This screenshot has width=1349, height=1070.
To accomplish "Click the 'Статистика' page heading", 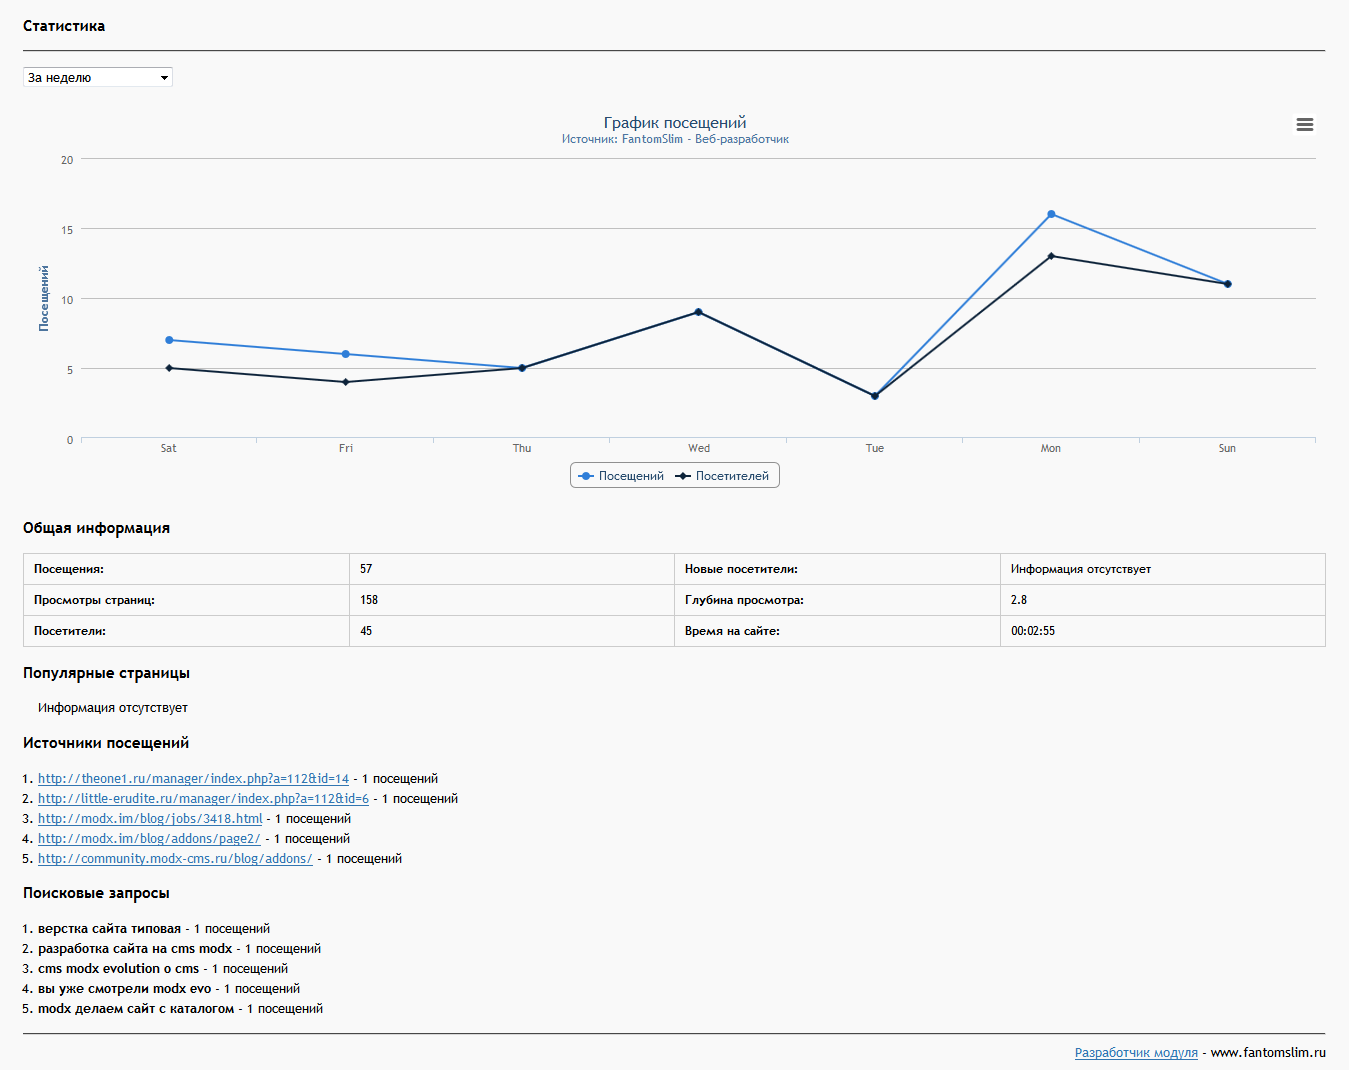I will click(x=64, y=26).
